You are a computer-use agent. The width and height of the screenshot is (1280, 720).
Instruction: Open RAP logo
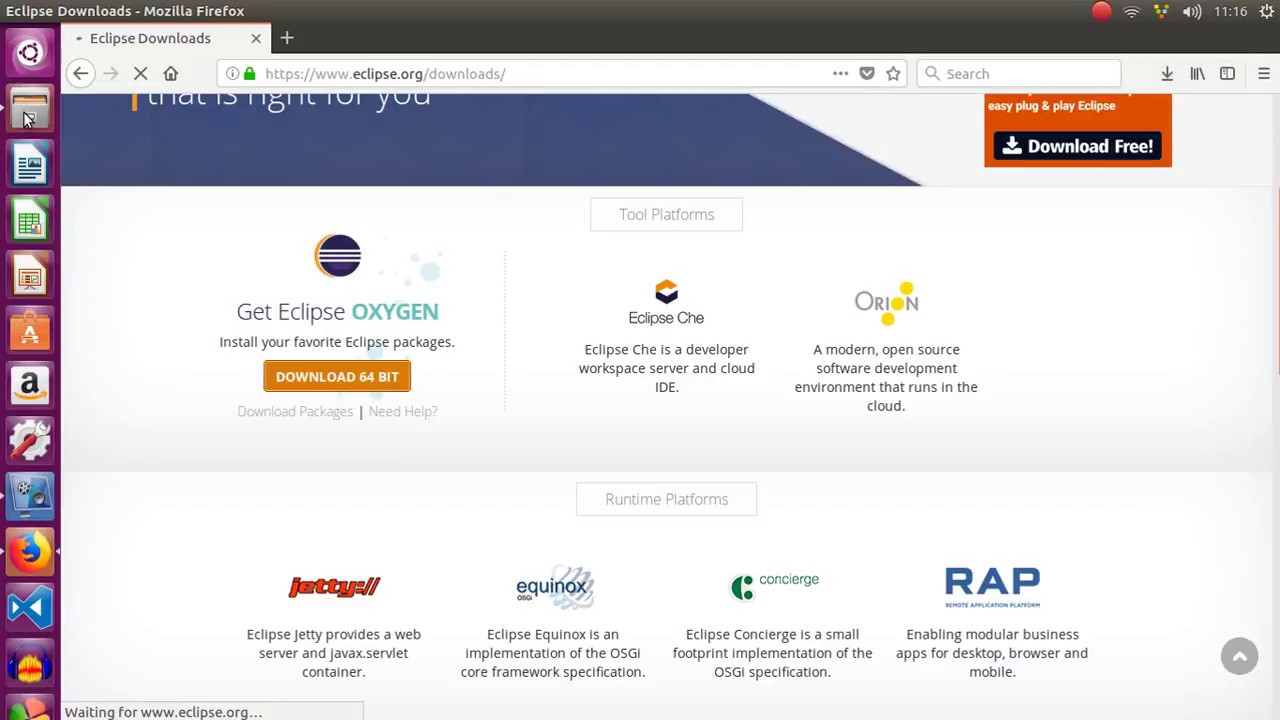pos(992,588)
